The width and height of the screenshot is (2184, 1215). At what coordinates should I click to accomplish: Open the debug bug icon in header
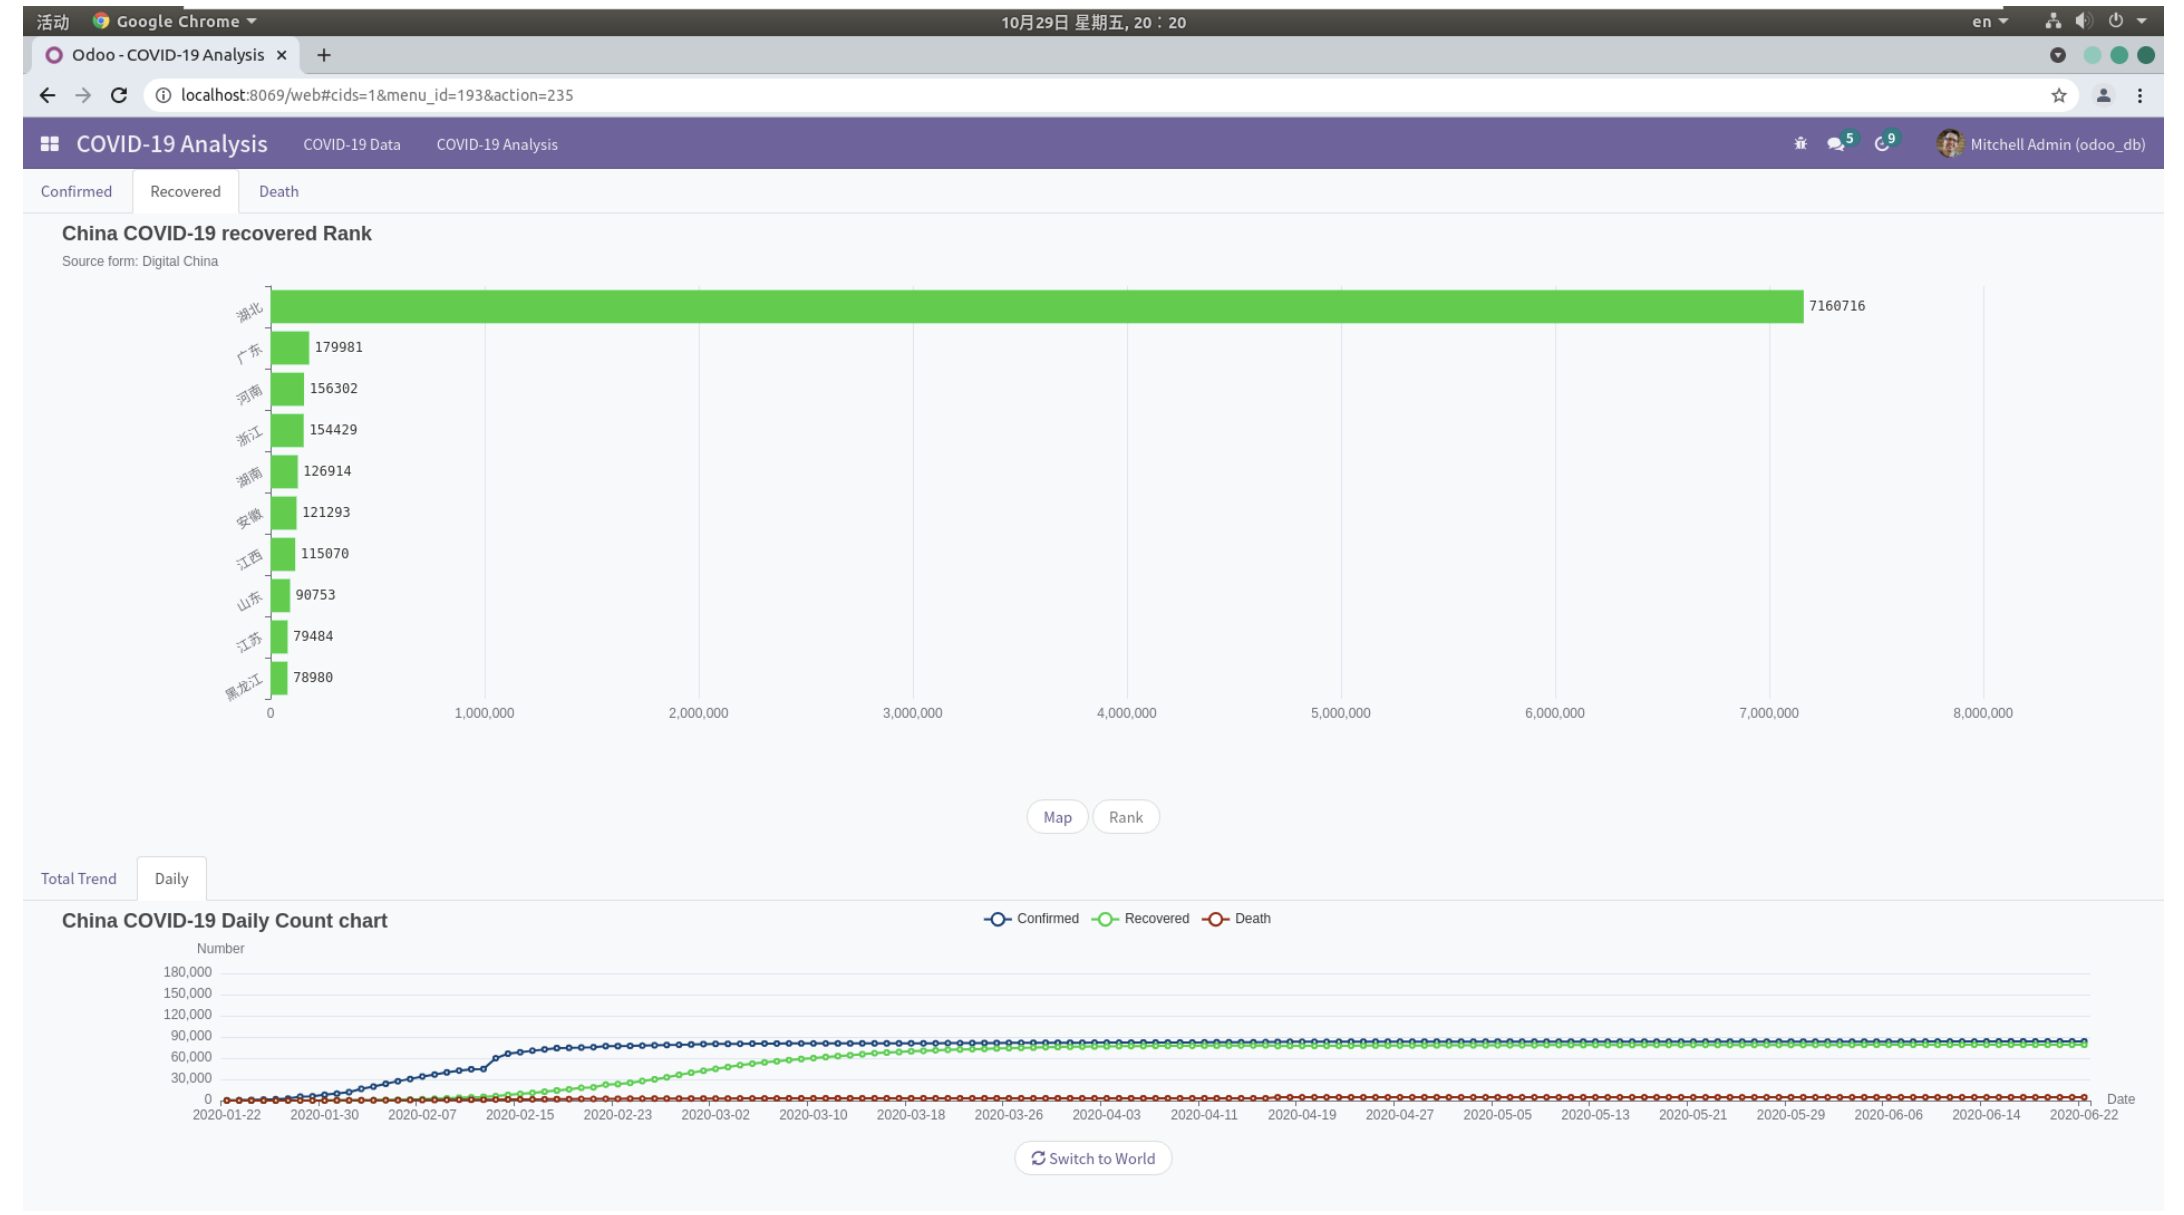coord(1799,143)
